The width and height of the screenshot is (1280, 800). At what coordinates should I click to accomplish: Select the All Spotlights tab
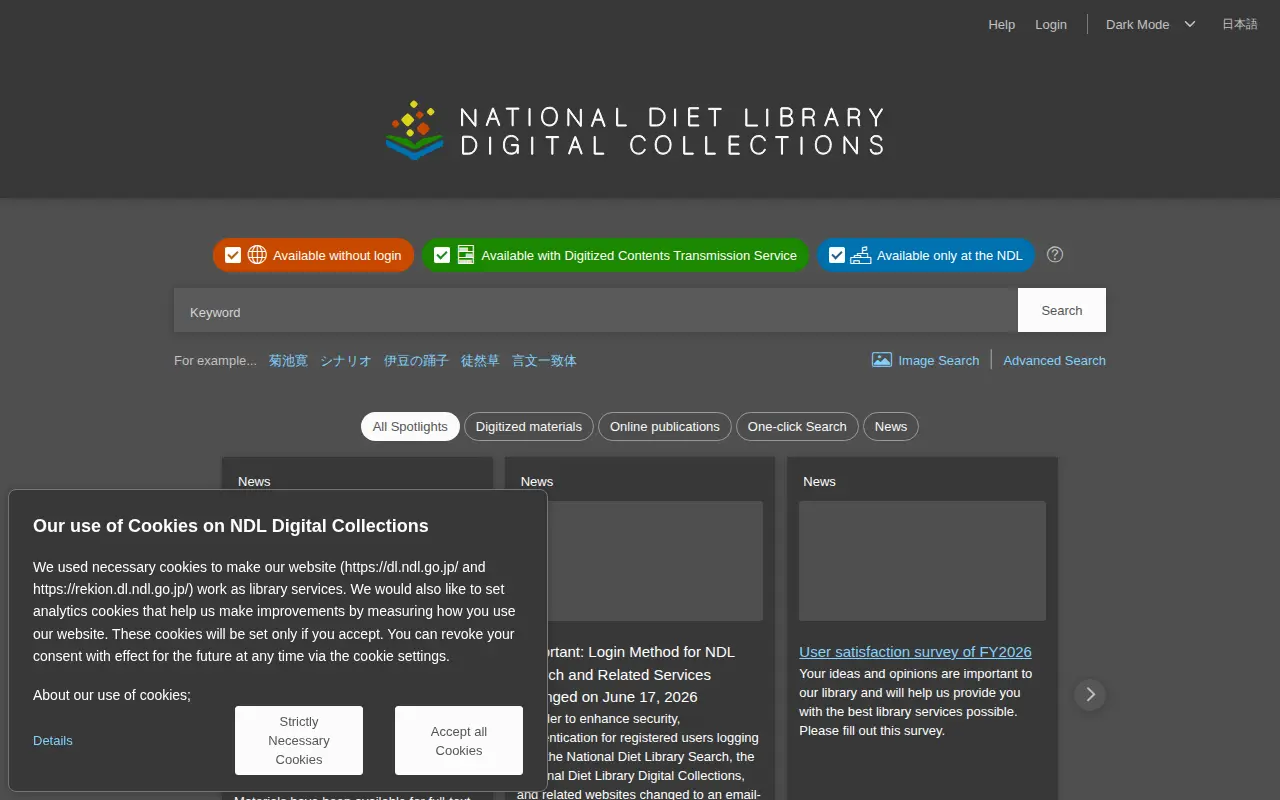(x=410, y=426)
